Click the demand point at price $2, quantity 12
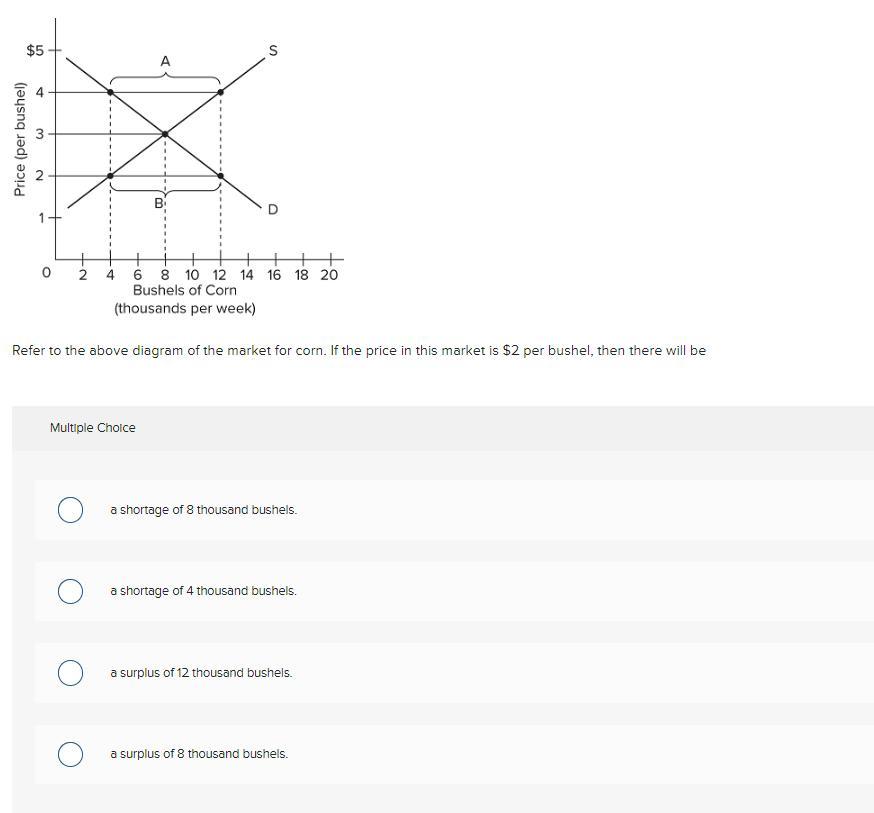The image size is (874, 813). coord(220,175)
